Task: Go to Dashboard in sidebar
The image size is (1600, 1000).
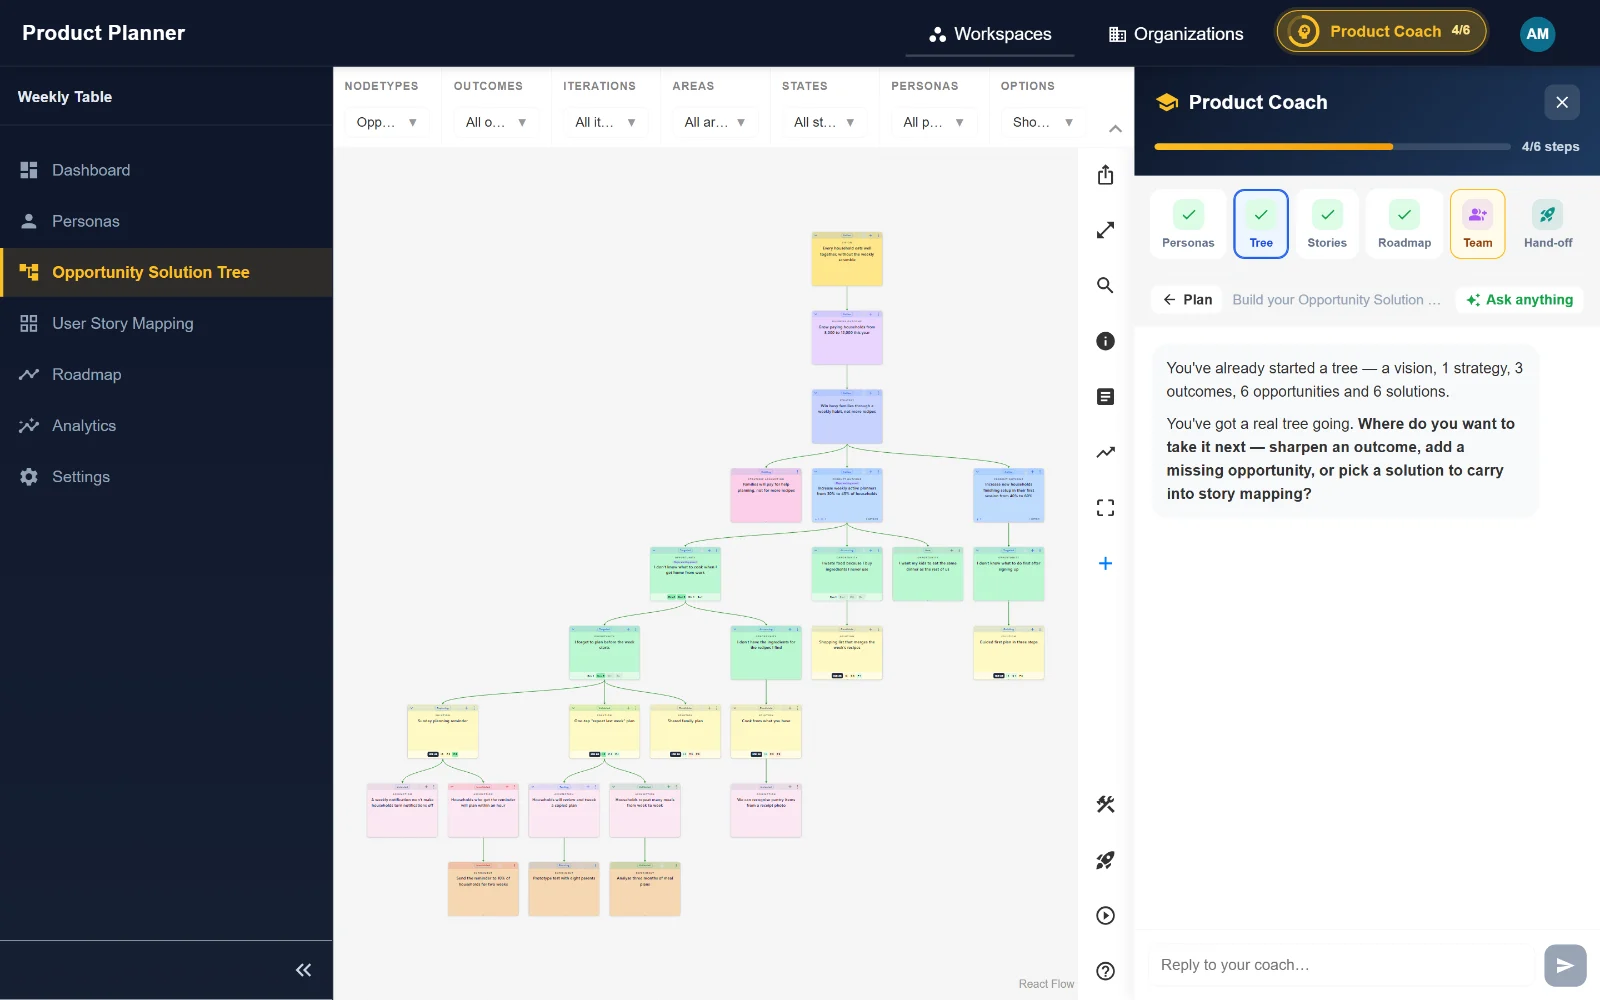Action: click(166, 170)
